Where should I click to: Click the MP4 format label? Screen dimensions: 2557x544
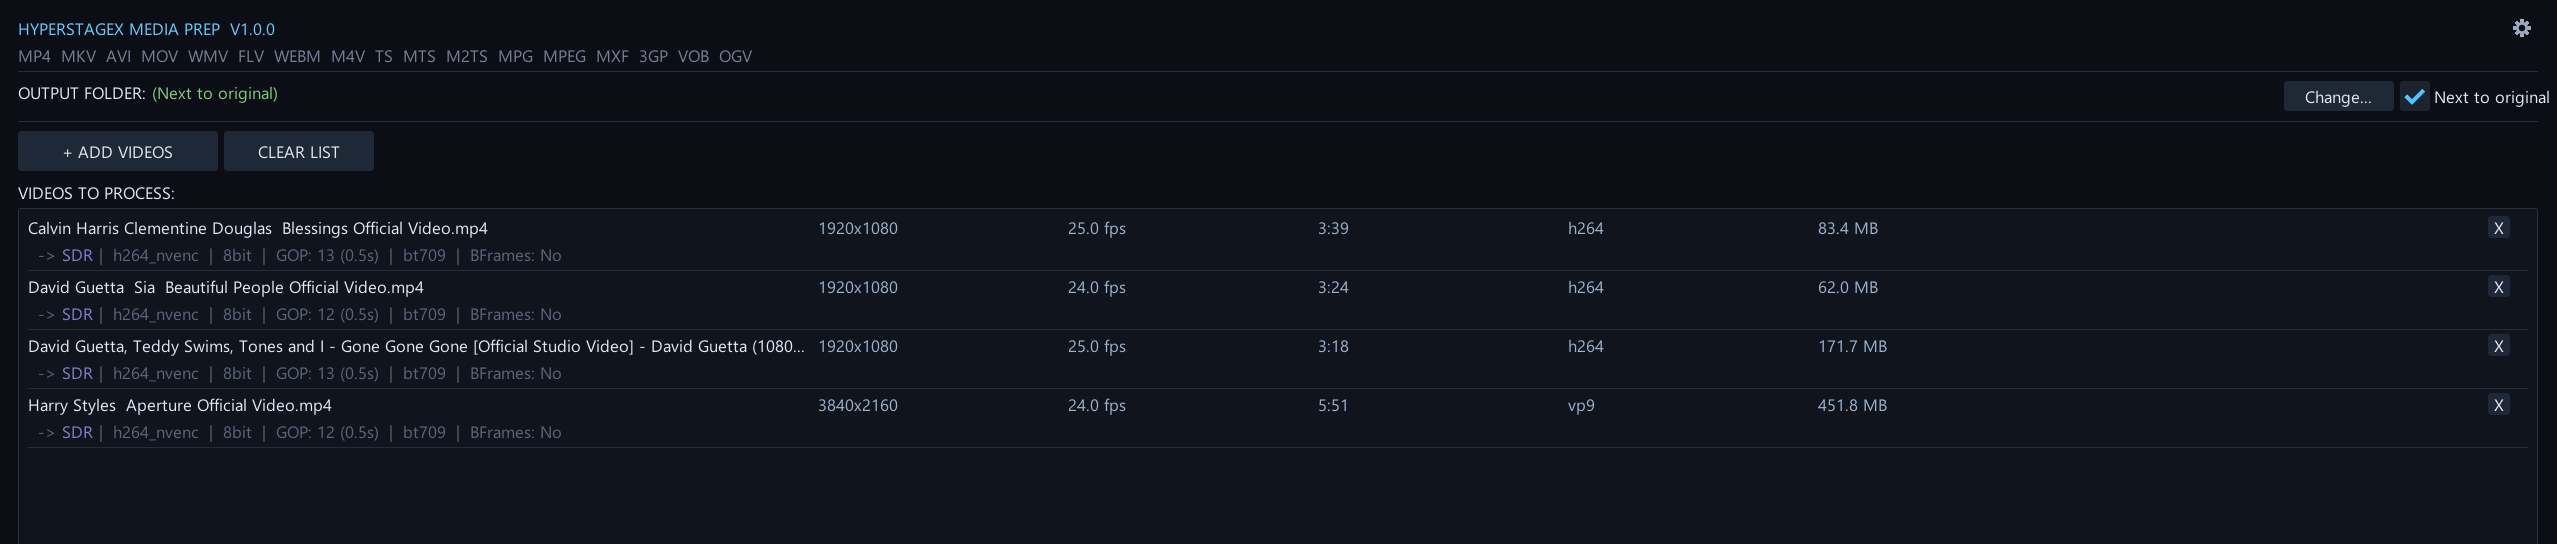pyautogui.click(x=34, y=57)
